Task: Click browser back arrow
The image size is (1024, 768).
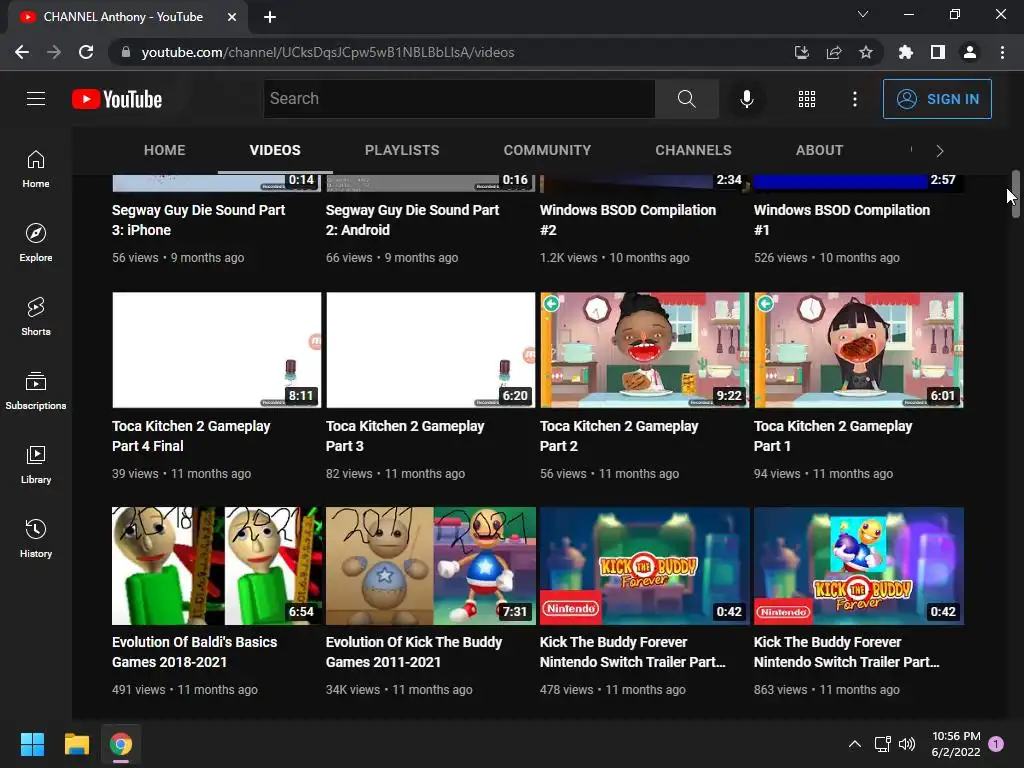Action: [x=22, y=52]
